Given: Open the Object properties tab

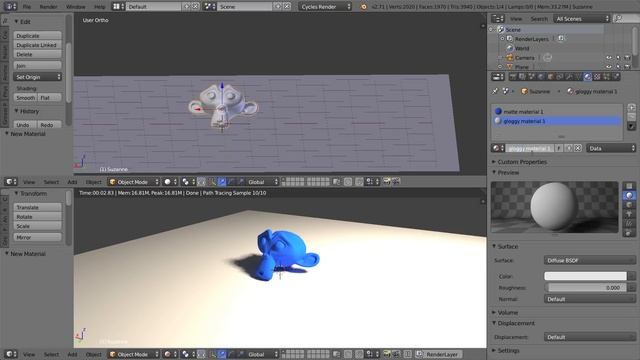Looking at the screenshot, I should coord(550,77).
